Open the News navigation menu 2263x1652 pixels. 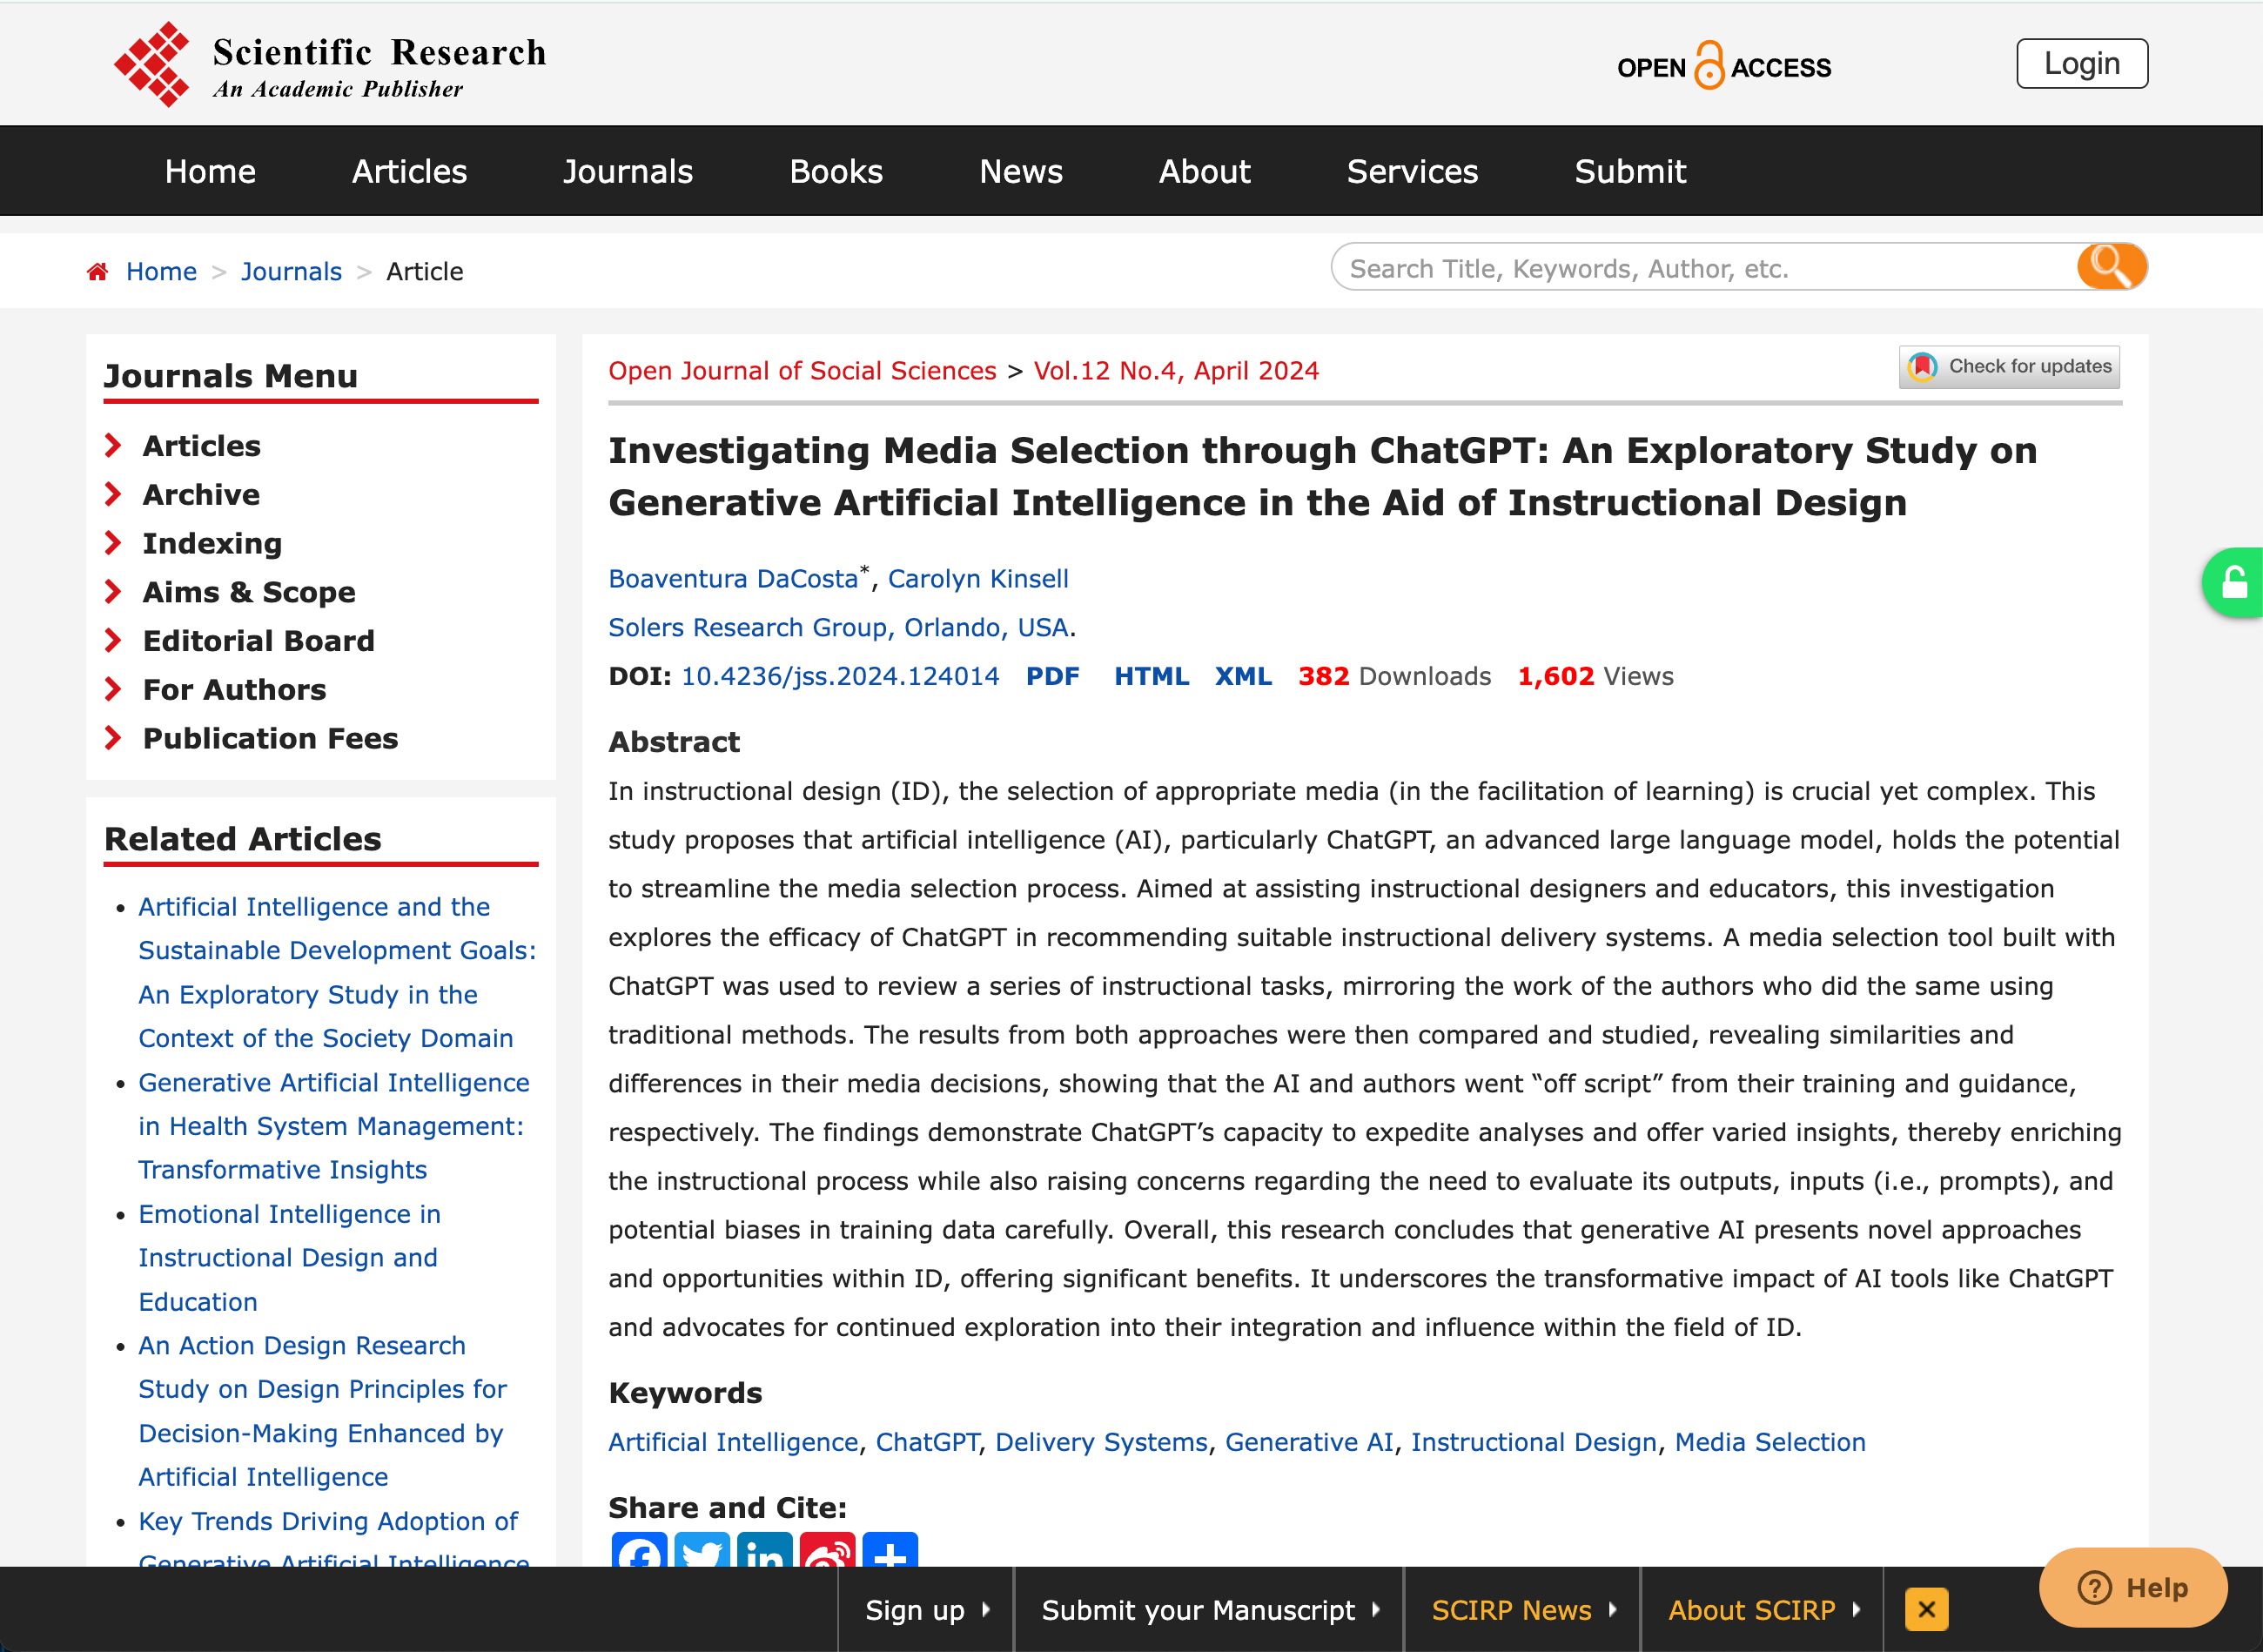pyautogui.click(x=1021, y=171)
